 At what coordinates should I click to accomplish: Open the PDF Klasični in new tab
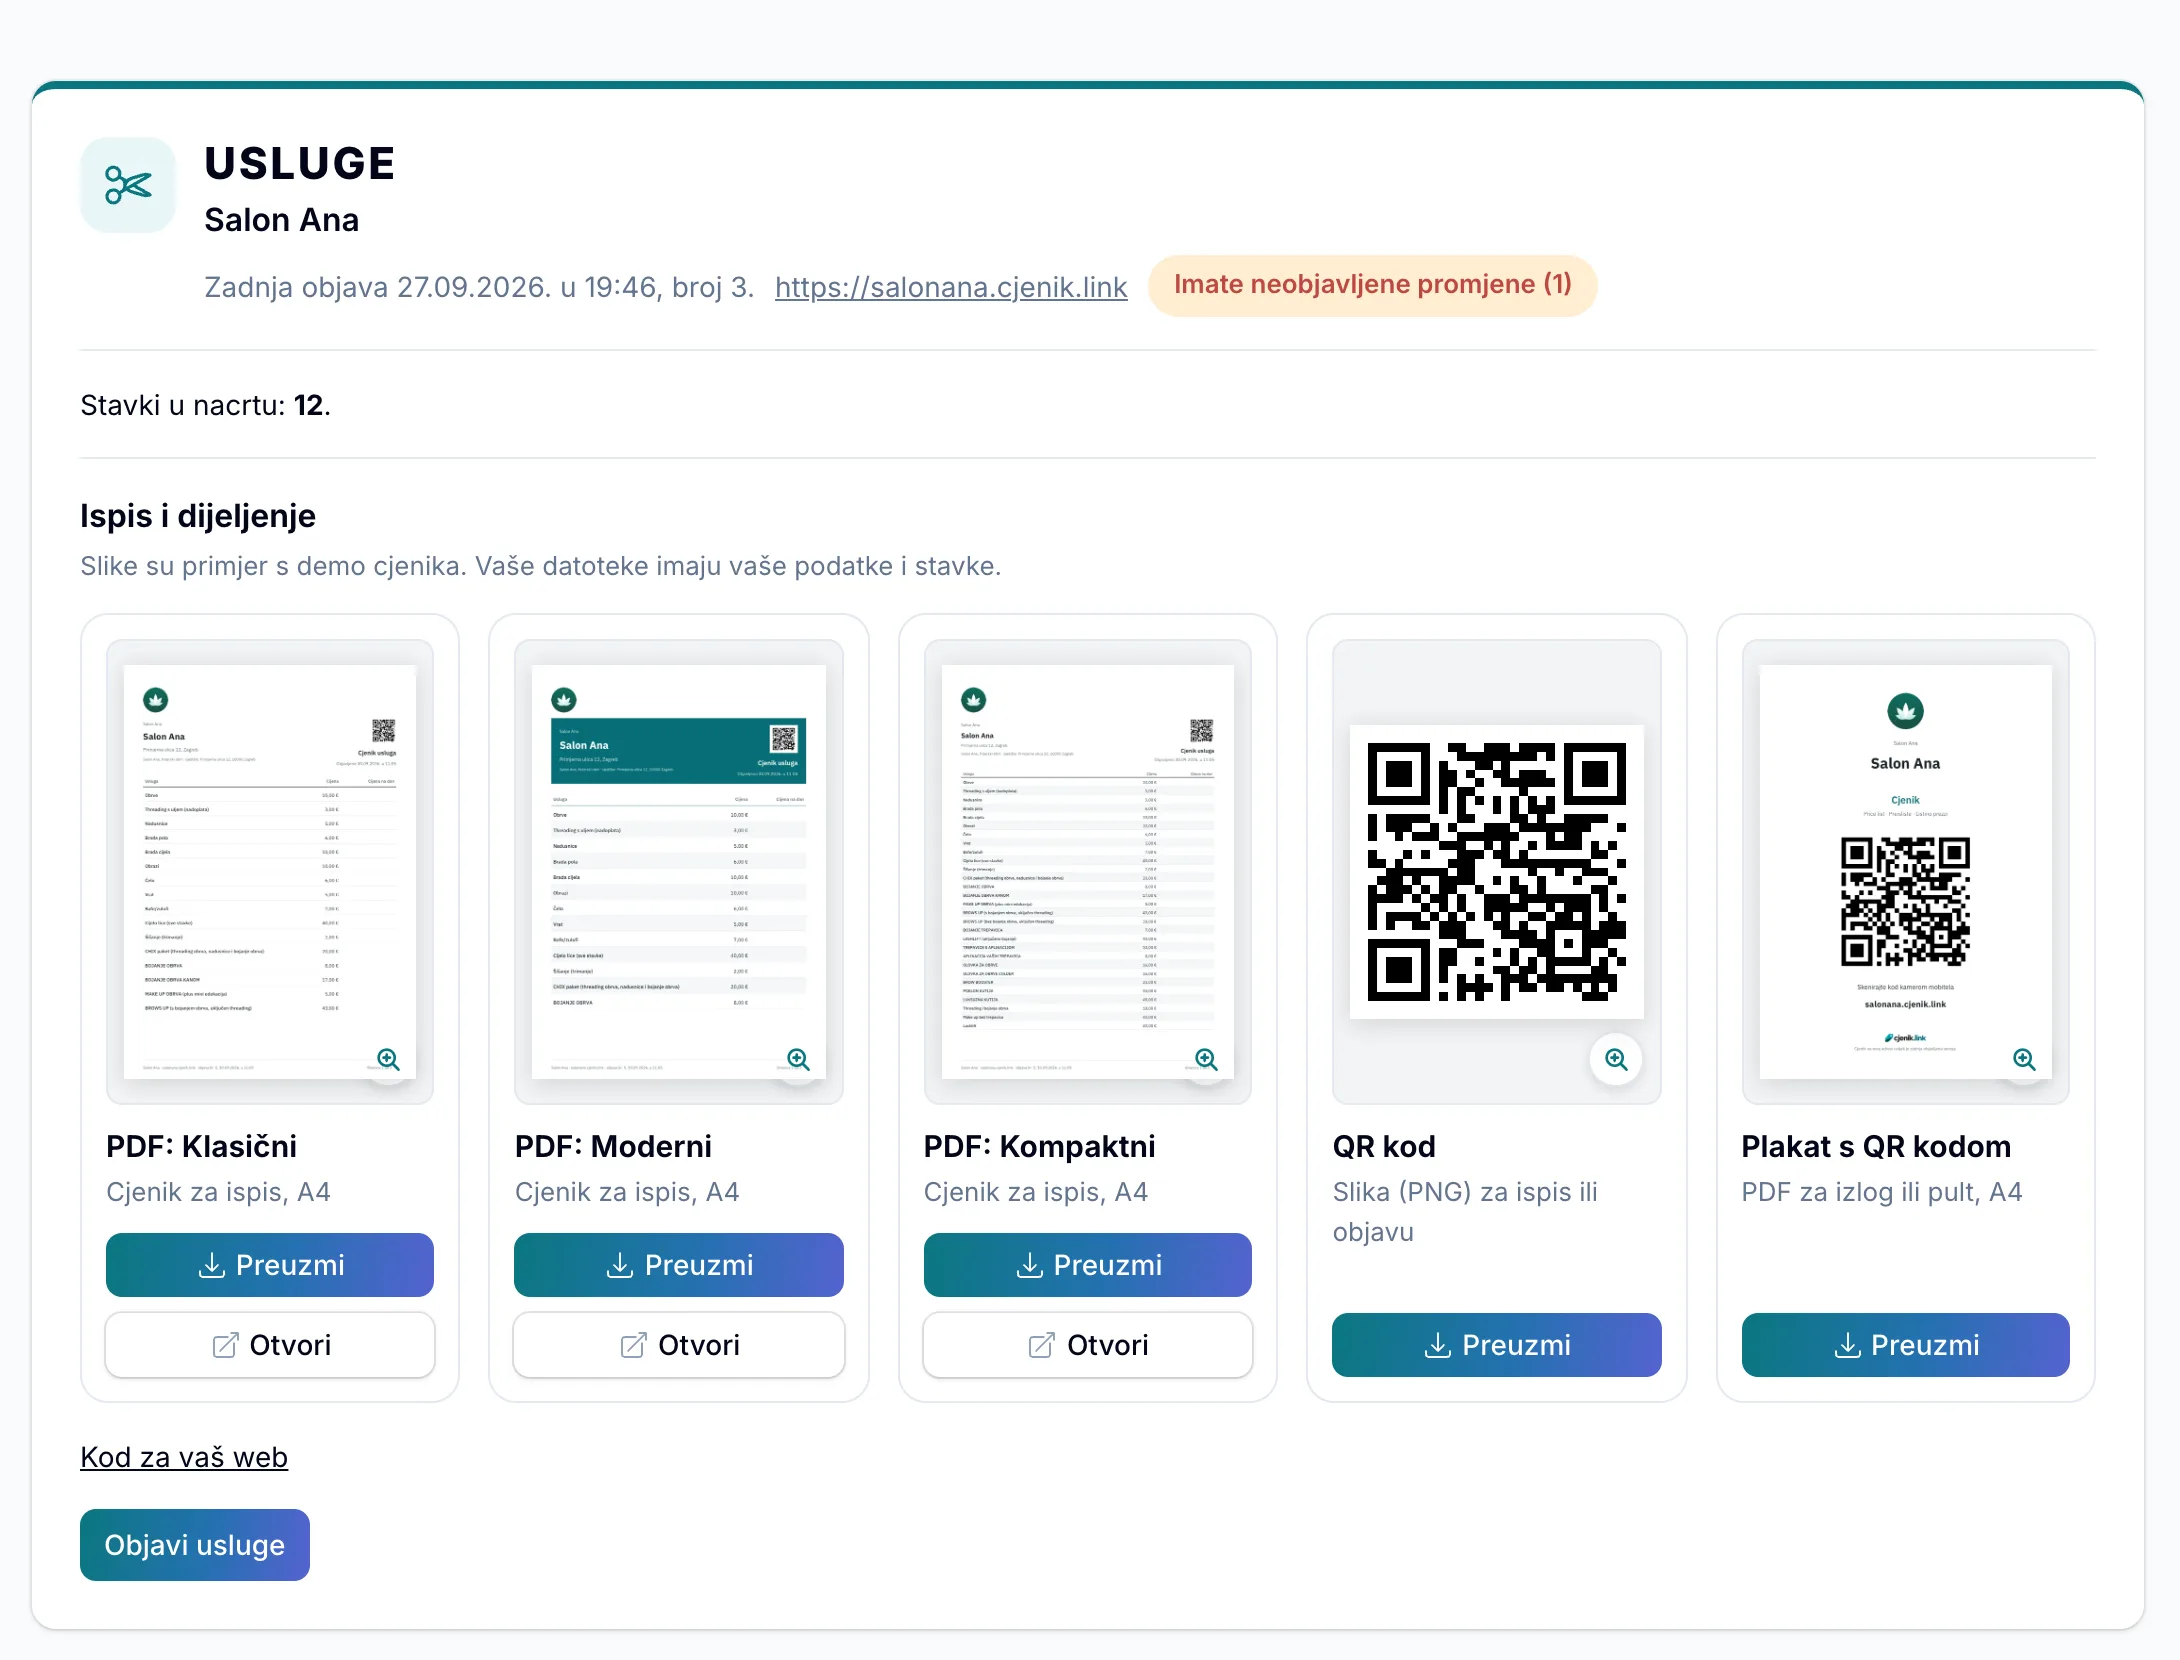[270, 1345]
